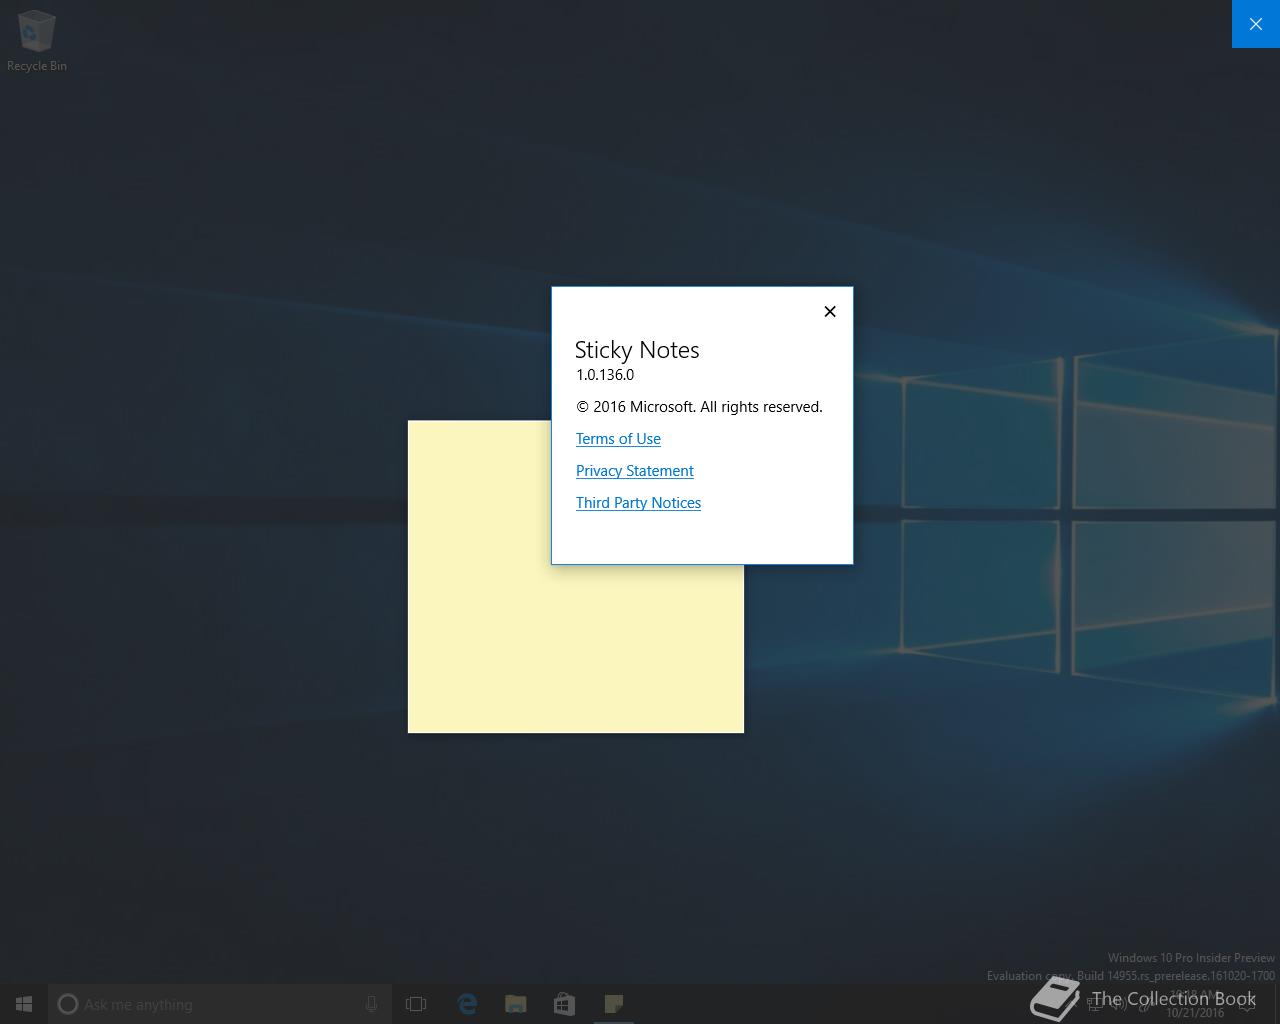1280x1024 pixels.
Task: Click the Cortana microphone icon
Action: [x=371, y=1004]
